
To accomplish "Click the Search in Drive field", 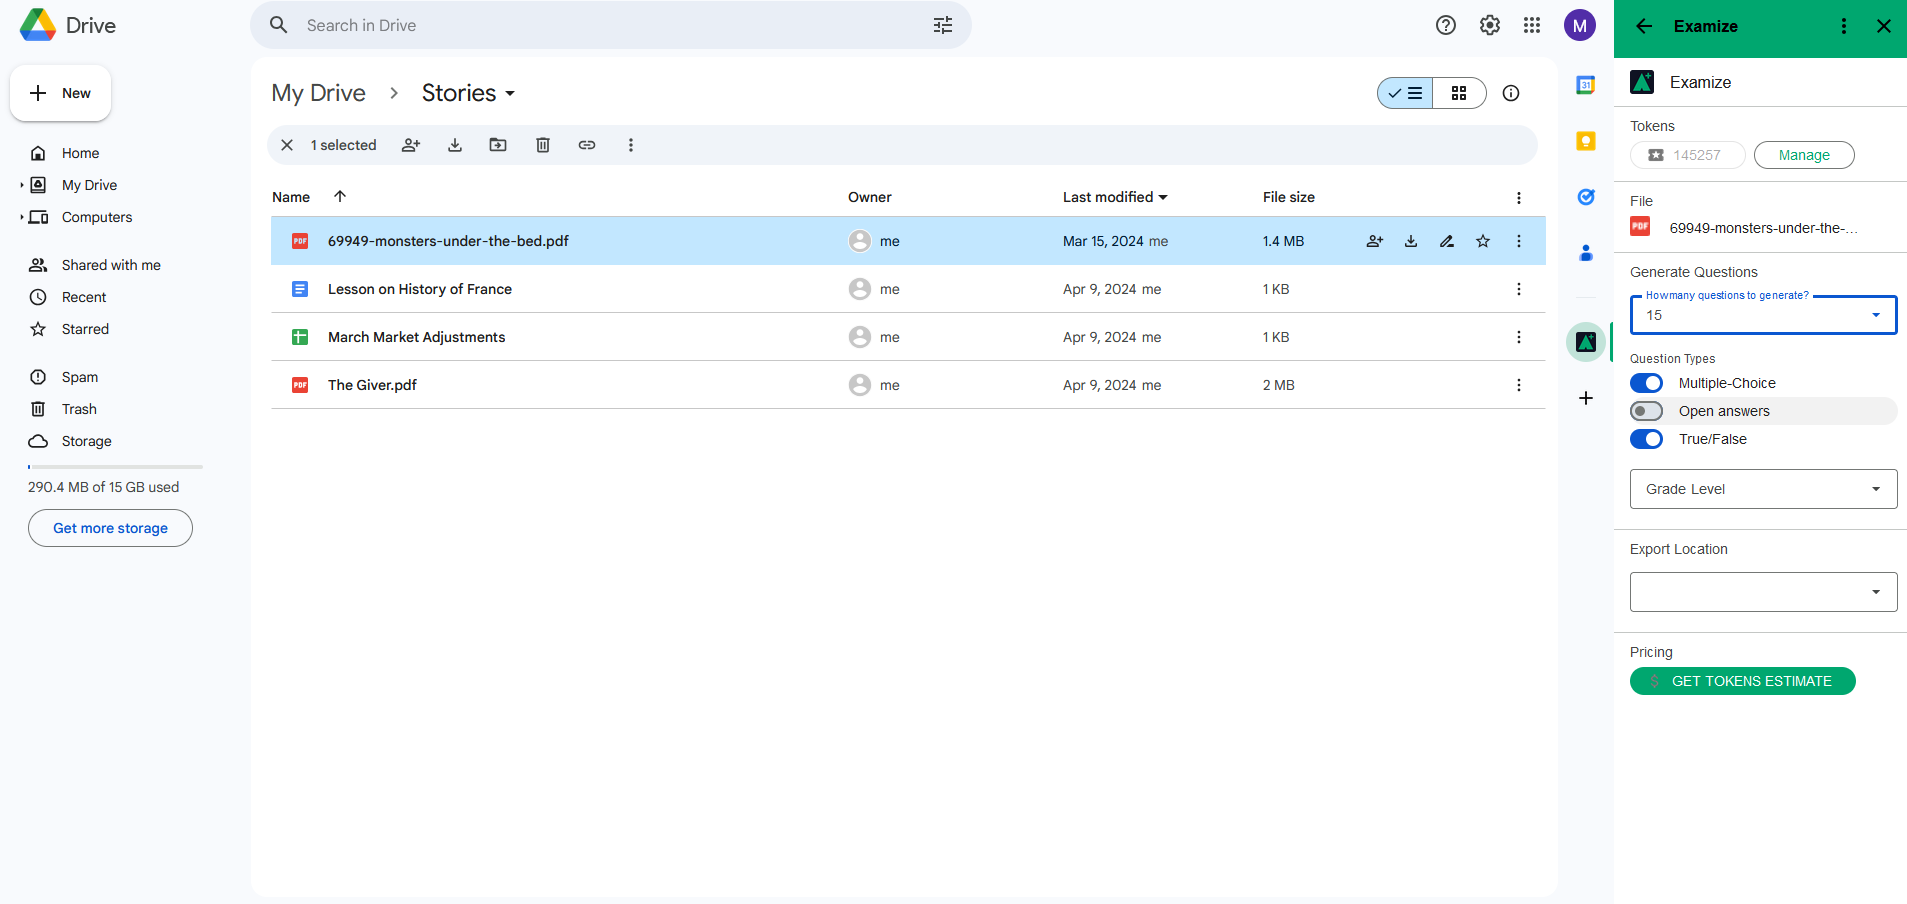I will (611, 25).
